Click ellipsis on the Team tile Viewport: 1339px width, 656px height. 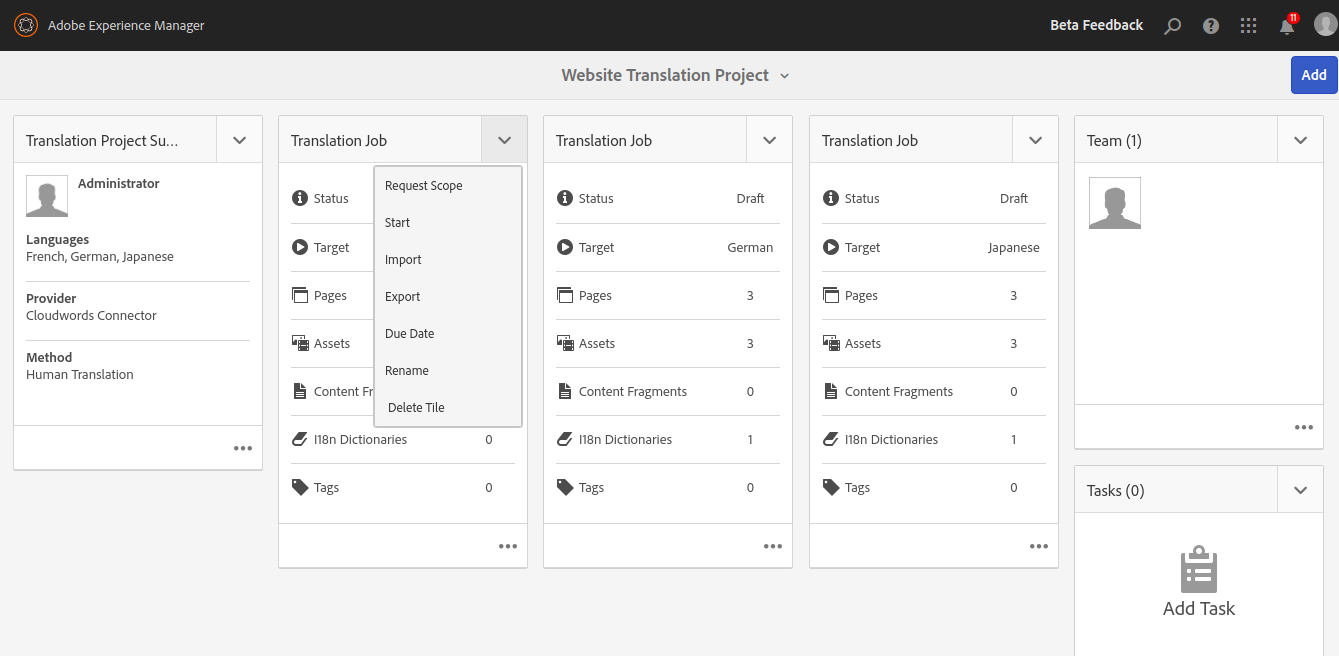[x=1304, y=427]
